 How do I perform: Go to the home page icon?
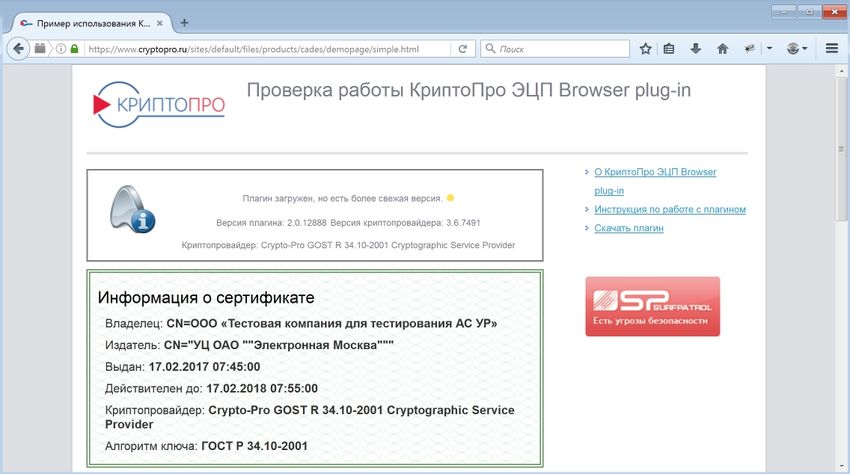pos(722,49)
